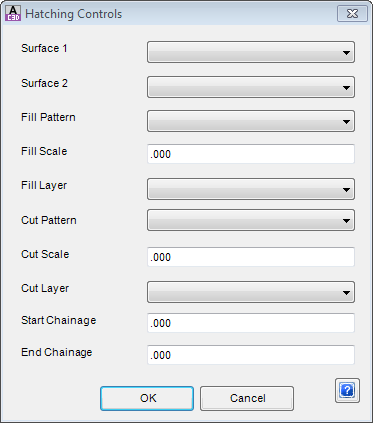Click the Surface 1 dropdown arrow
Image resolution: width=373 pixels, height=423 pixels.
pos(346,53)
